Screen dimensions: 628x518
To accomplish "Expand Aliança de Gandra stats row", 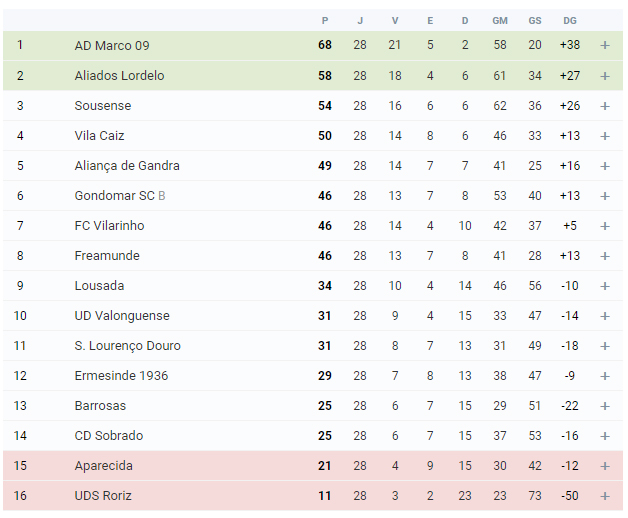I will tap(605, 166).
